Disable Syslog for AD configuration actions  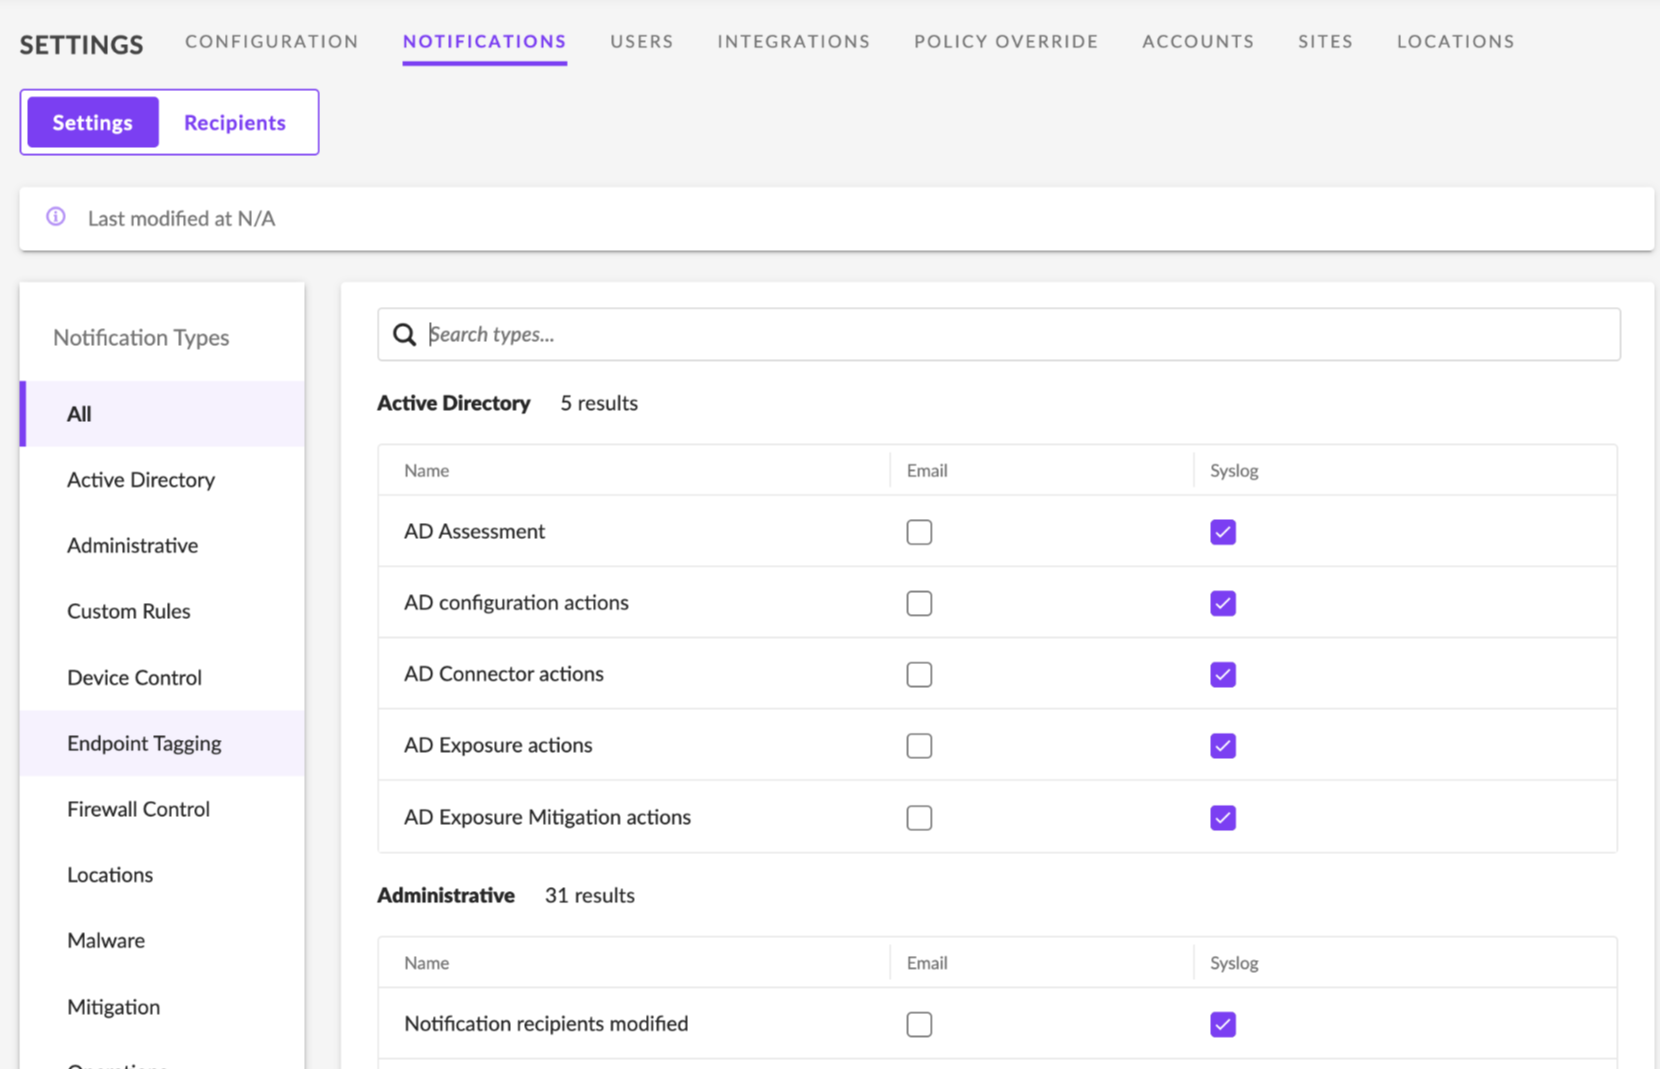click(x=1222, y=603)
